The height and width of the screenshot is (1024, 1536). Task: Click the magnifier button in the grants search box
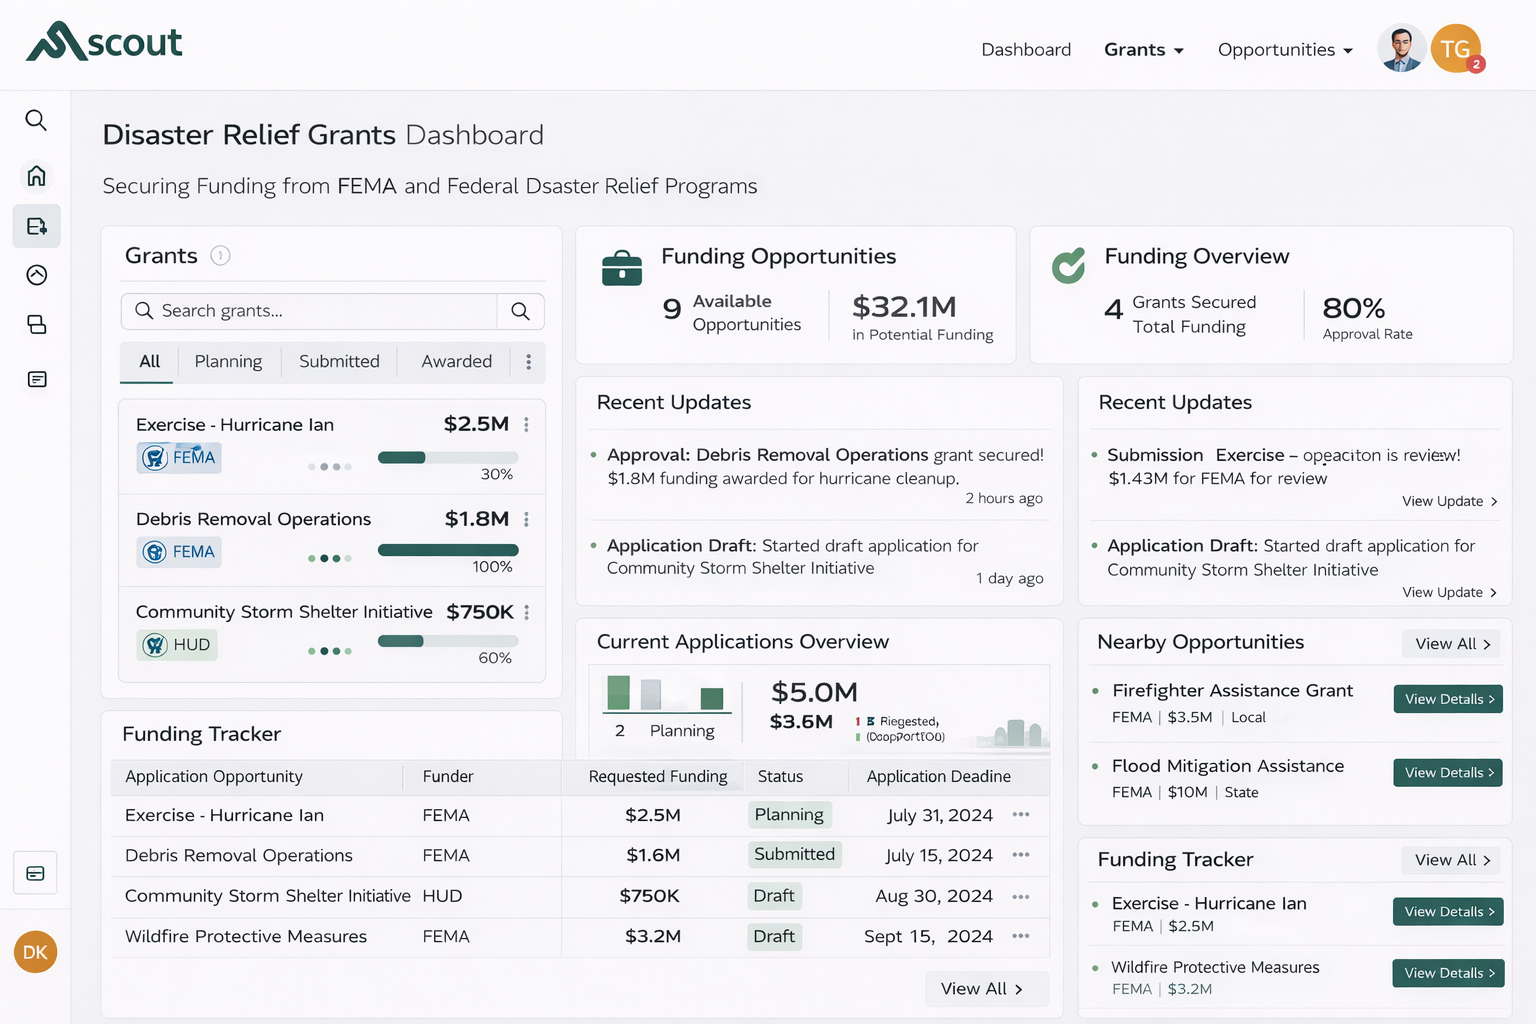[x=520, y=311]
